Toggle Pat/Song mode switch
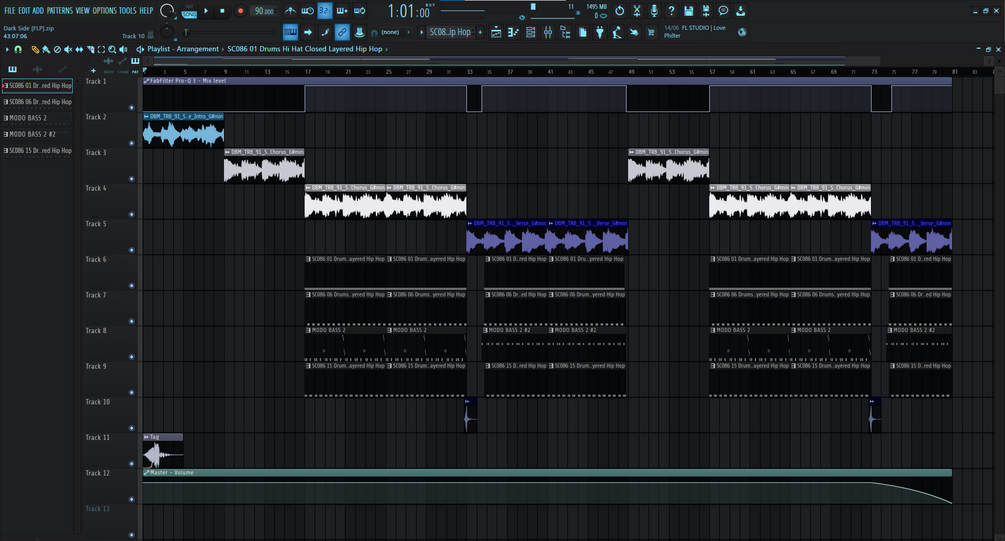Image resolution: width=1005 pixels, height=541 pixels. click(x=189, y=11)
